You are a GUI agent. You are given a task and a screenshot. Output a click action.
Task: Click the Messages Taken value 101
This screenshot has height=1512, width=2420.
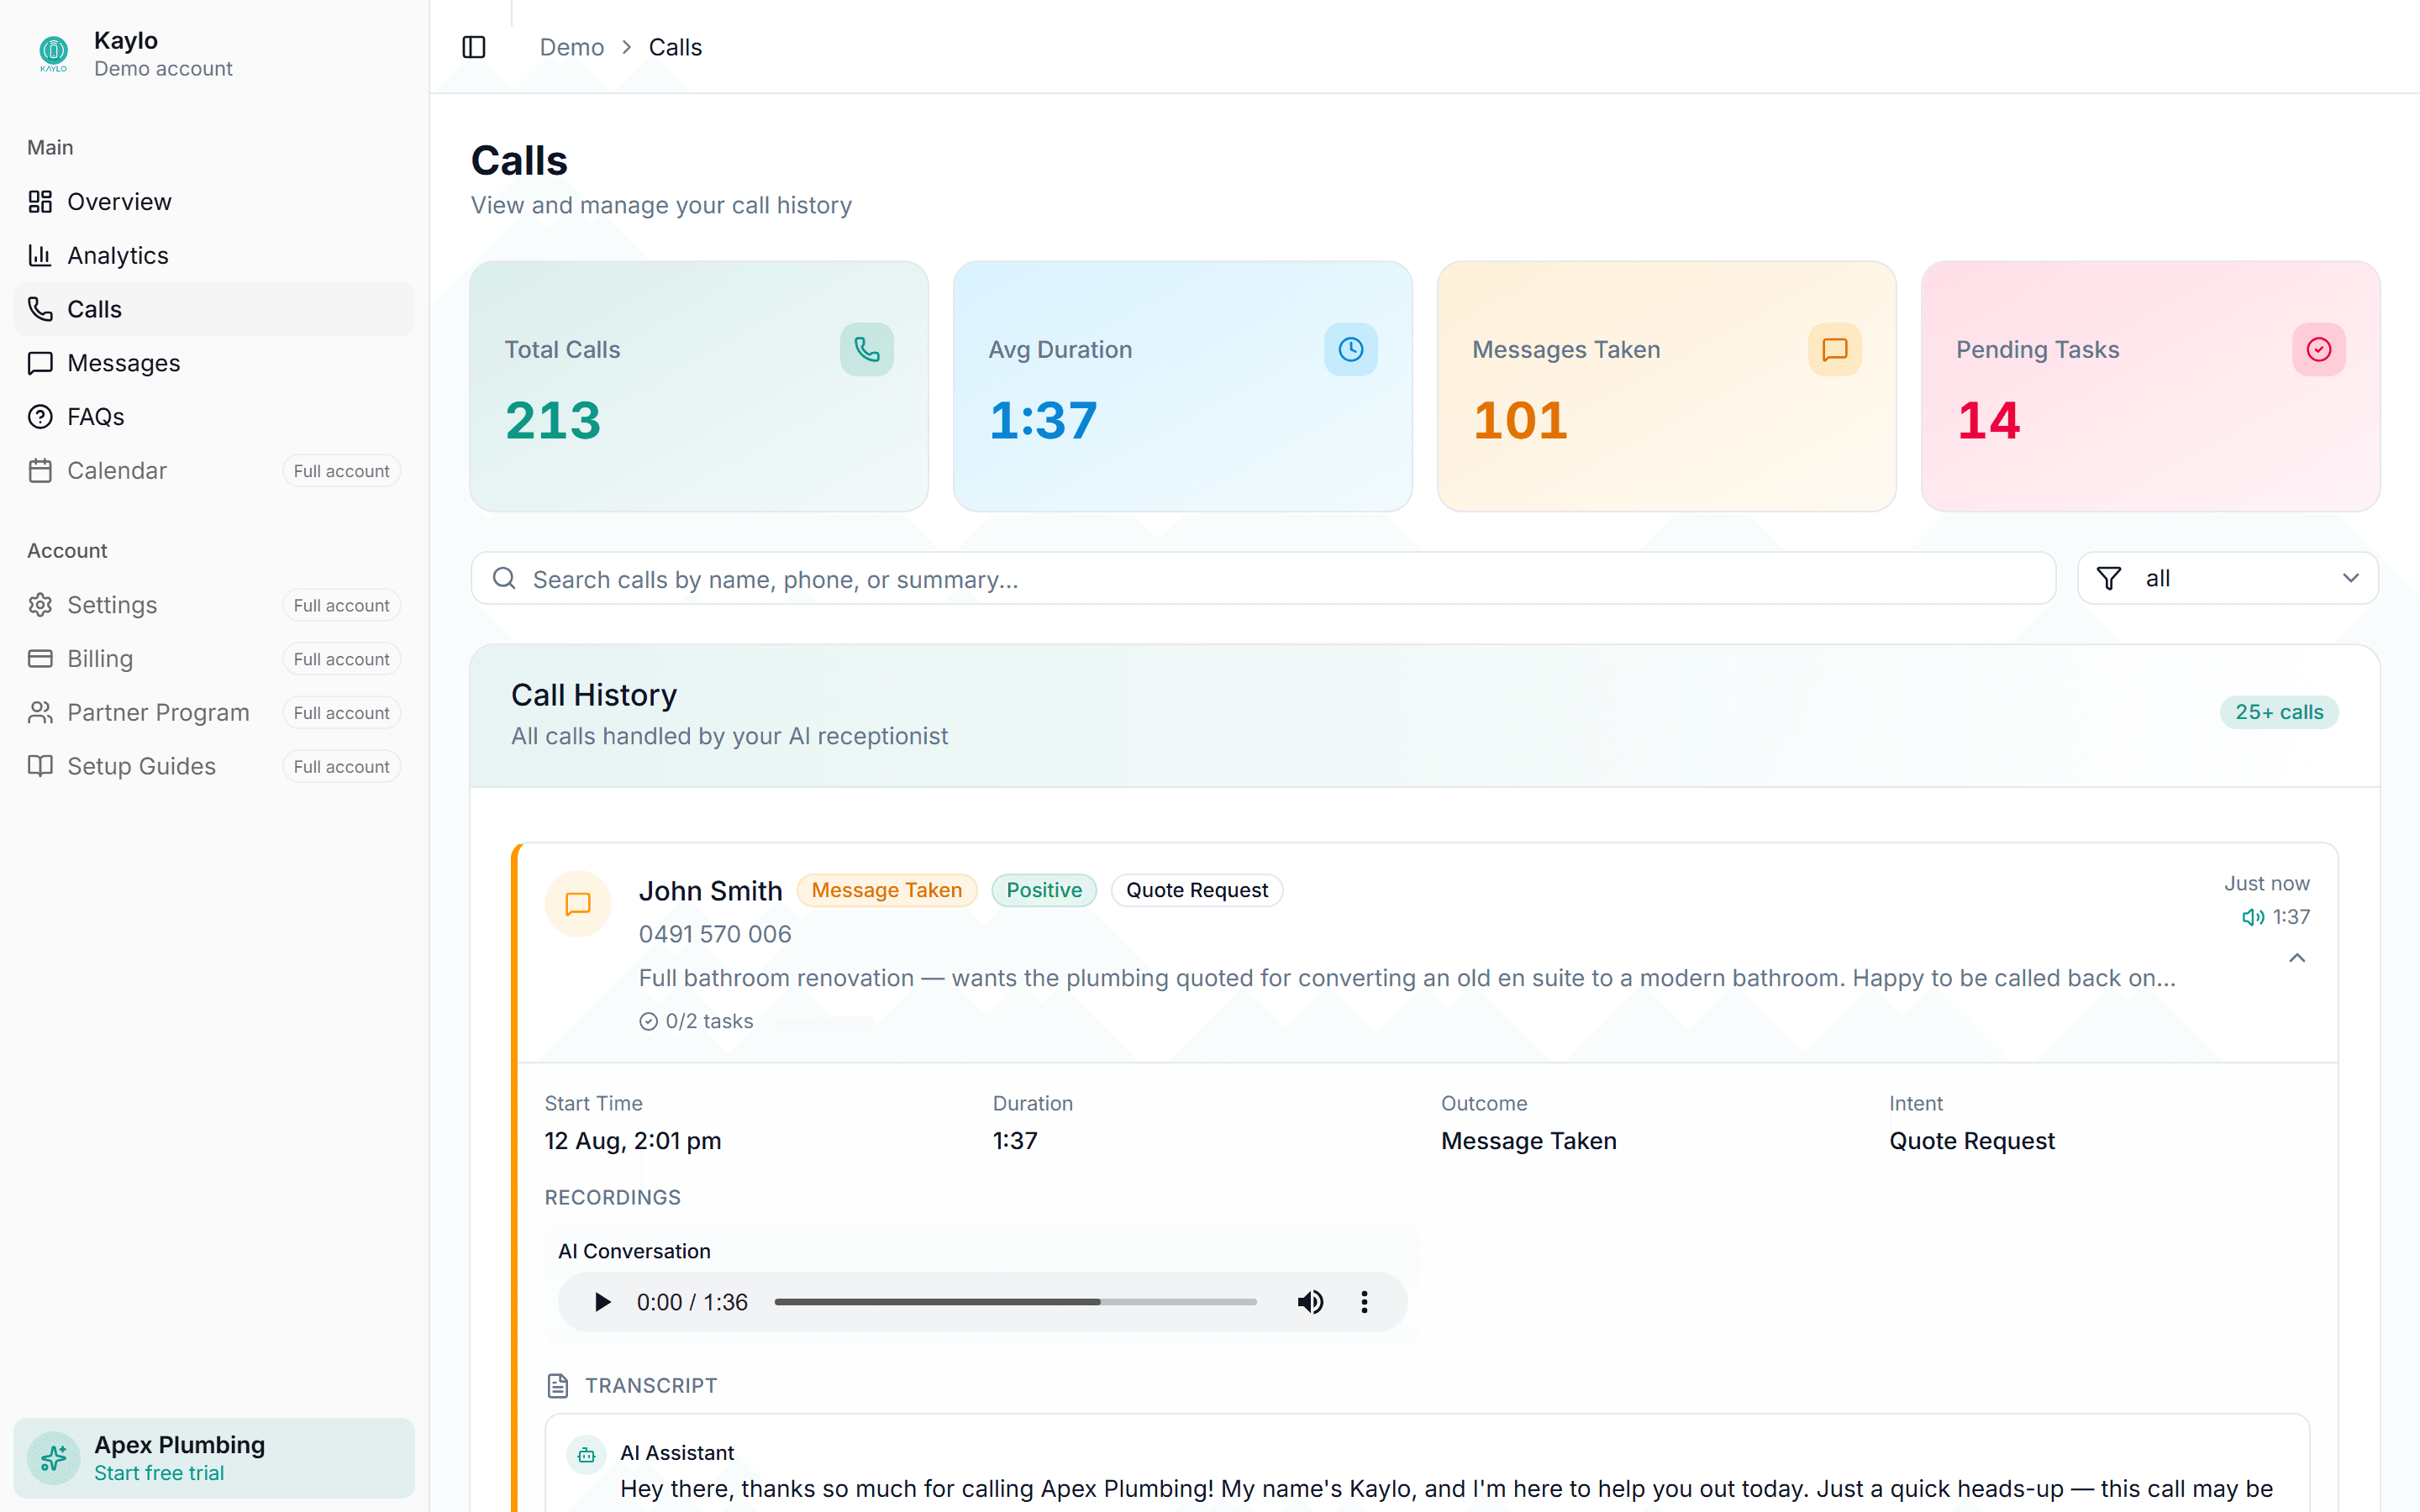click(x=1520, y=420)
